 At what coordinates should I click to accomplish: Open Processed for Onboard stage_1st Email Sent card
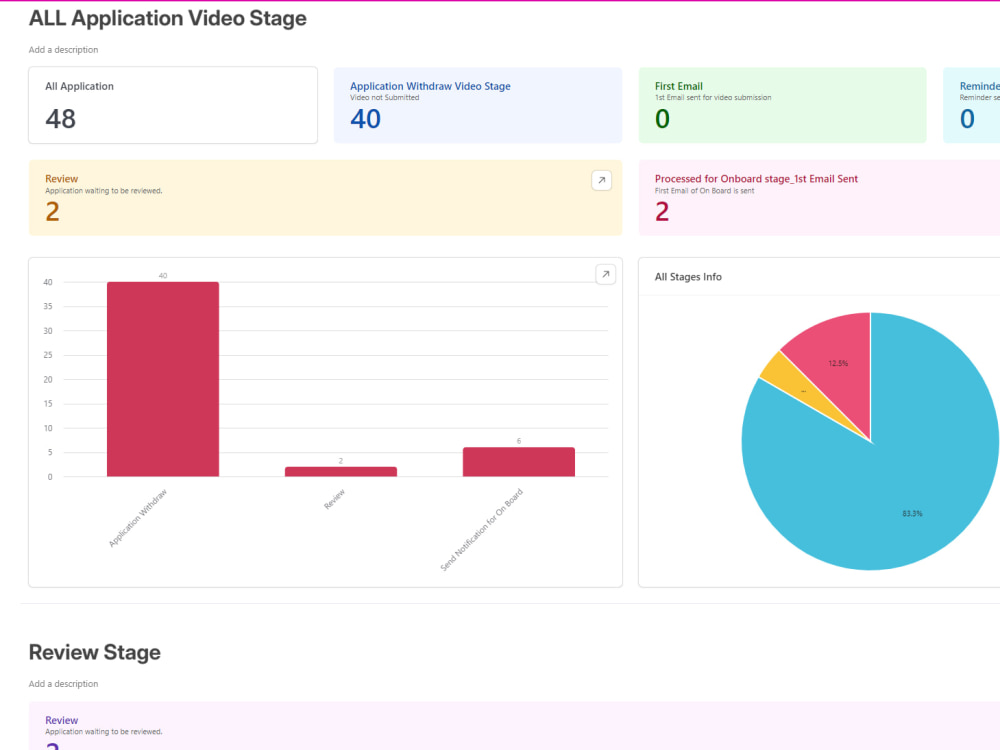819,198
